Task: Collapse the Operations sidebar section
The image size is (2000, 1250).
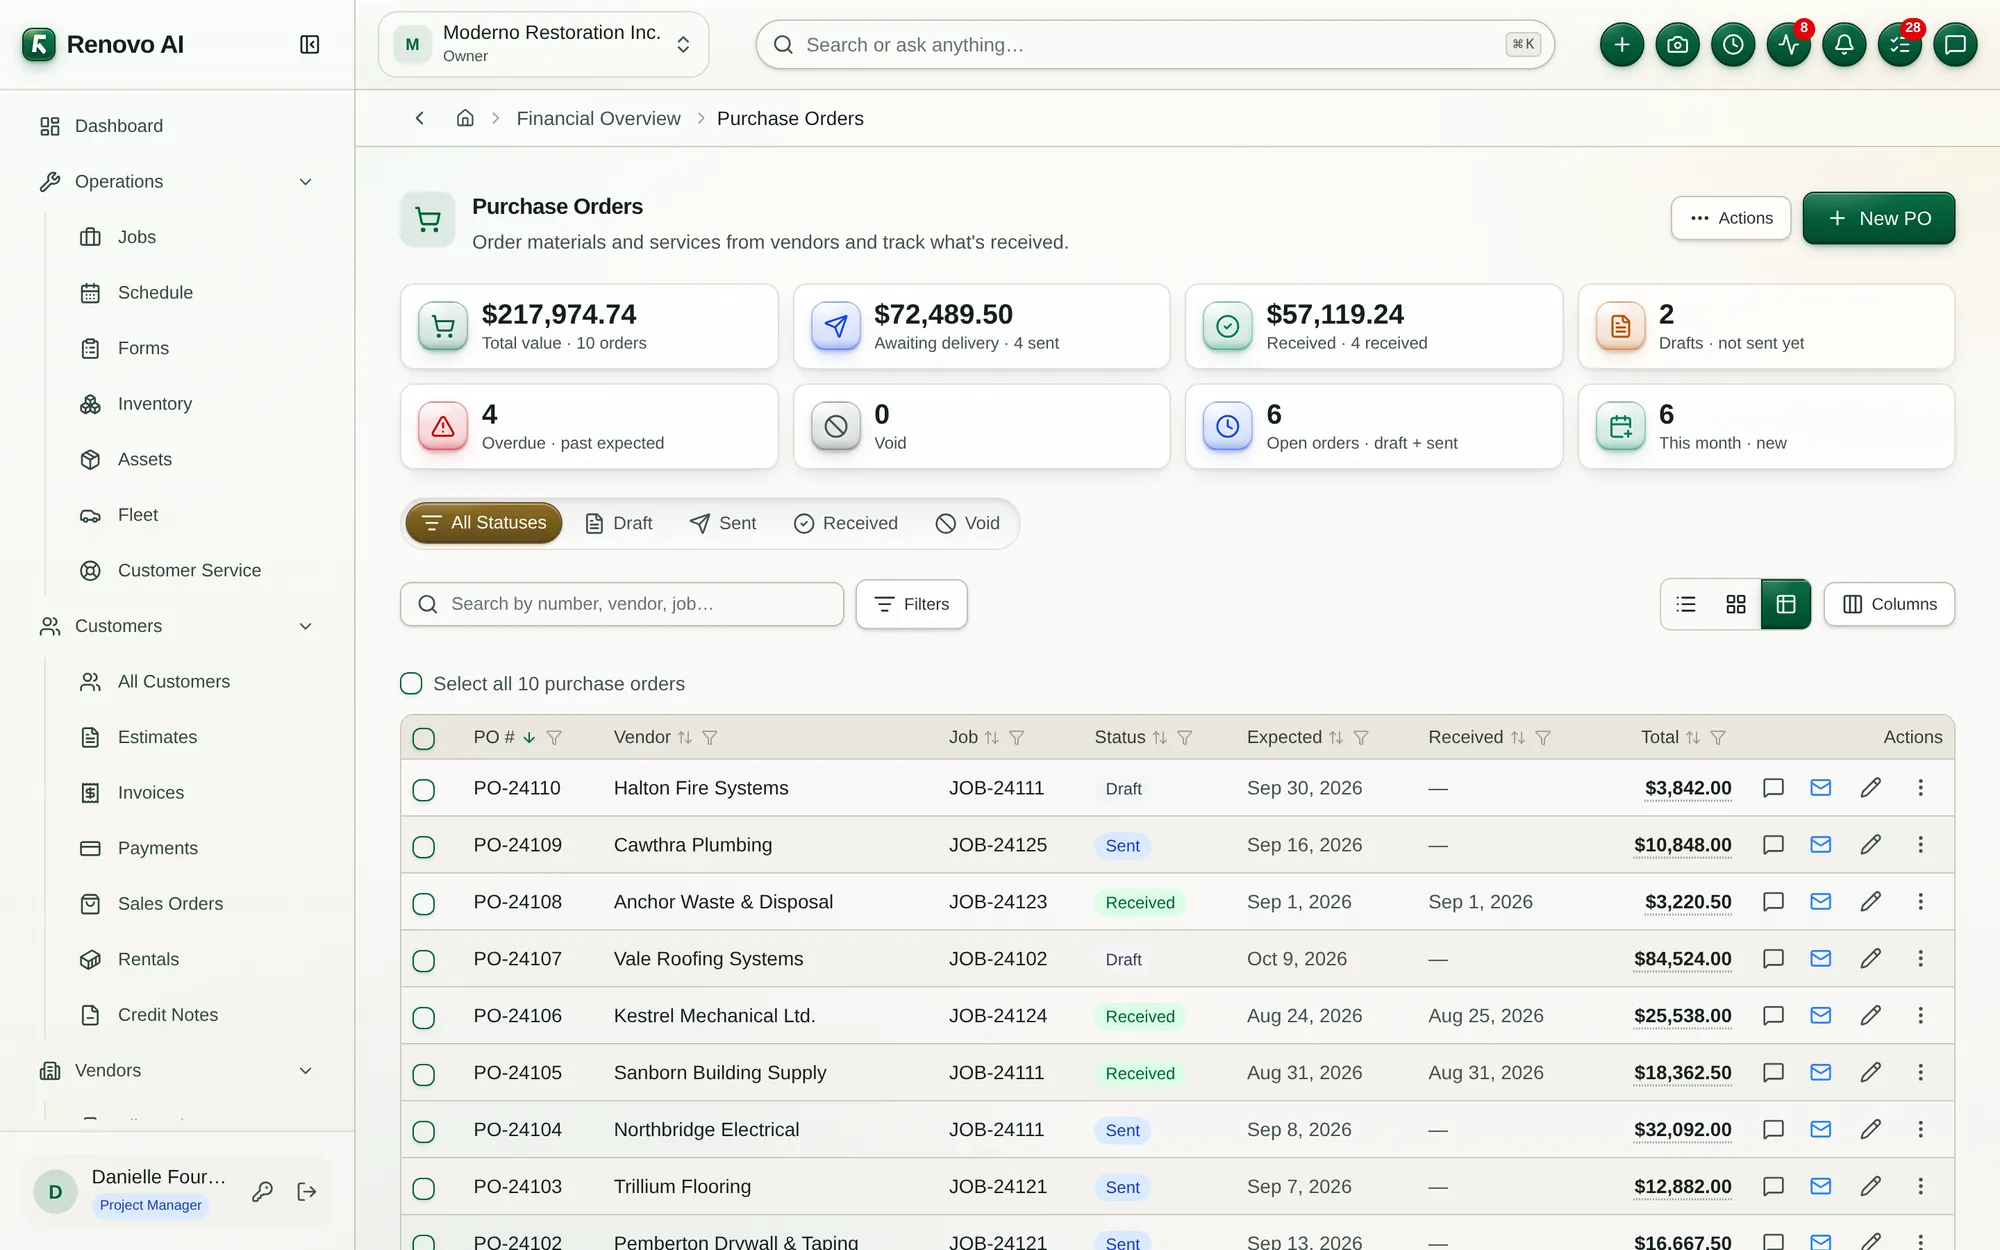Action: [x=306, y=181]
